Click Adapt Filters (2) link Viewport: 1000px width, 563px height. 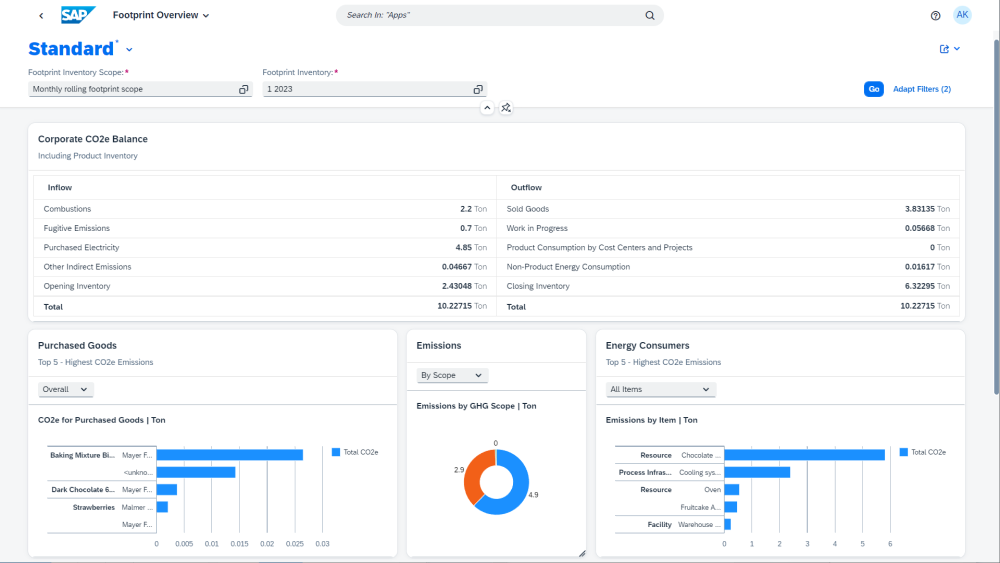coord(921,89)
